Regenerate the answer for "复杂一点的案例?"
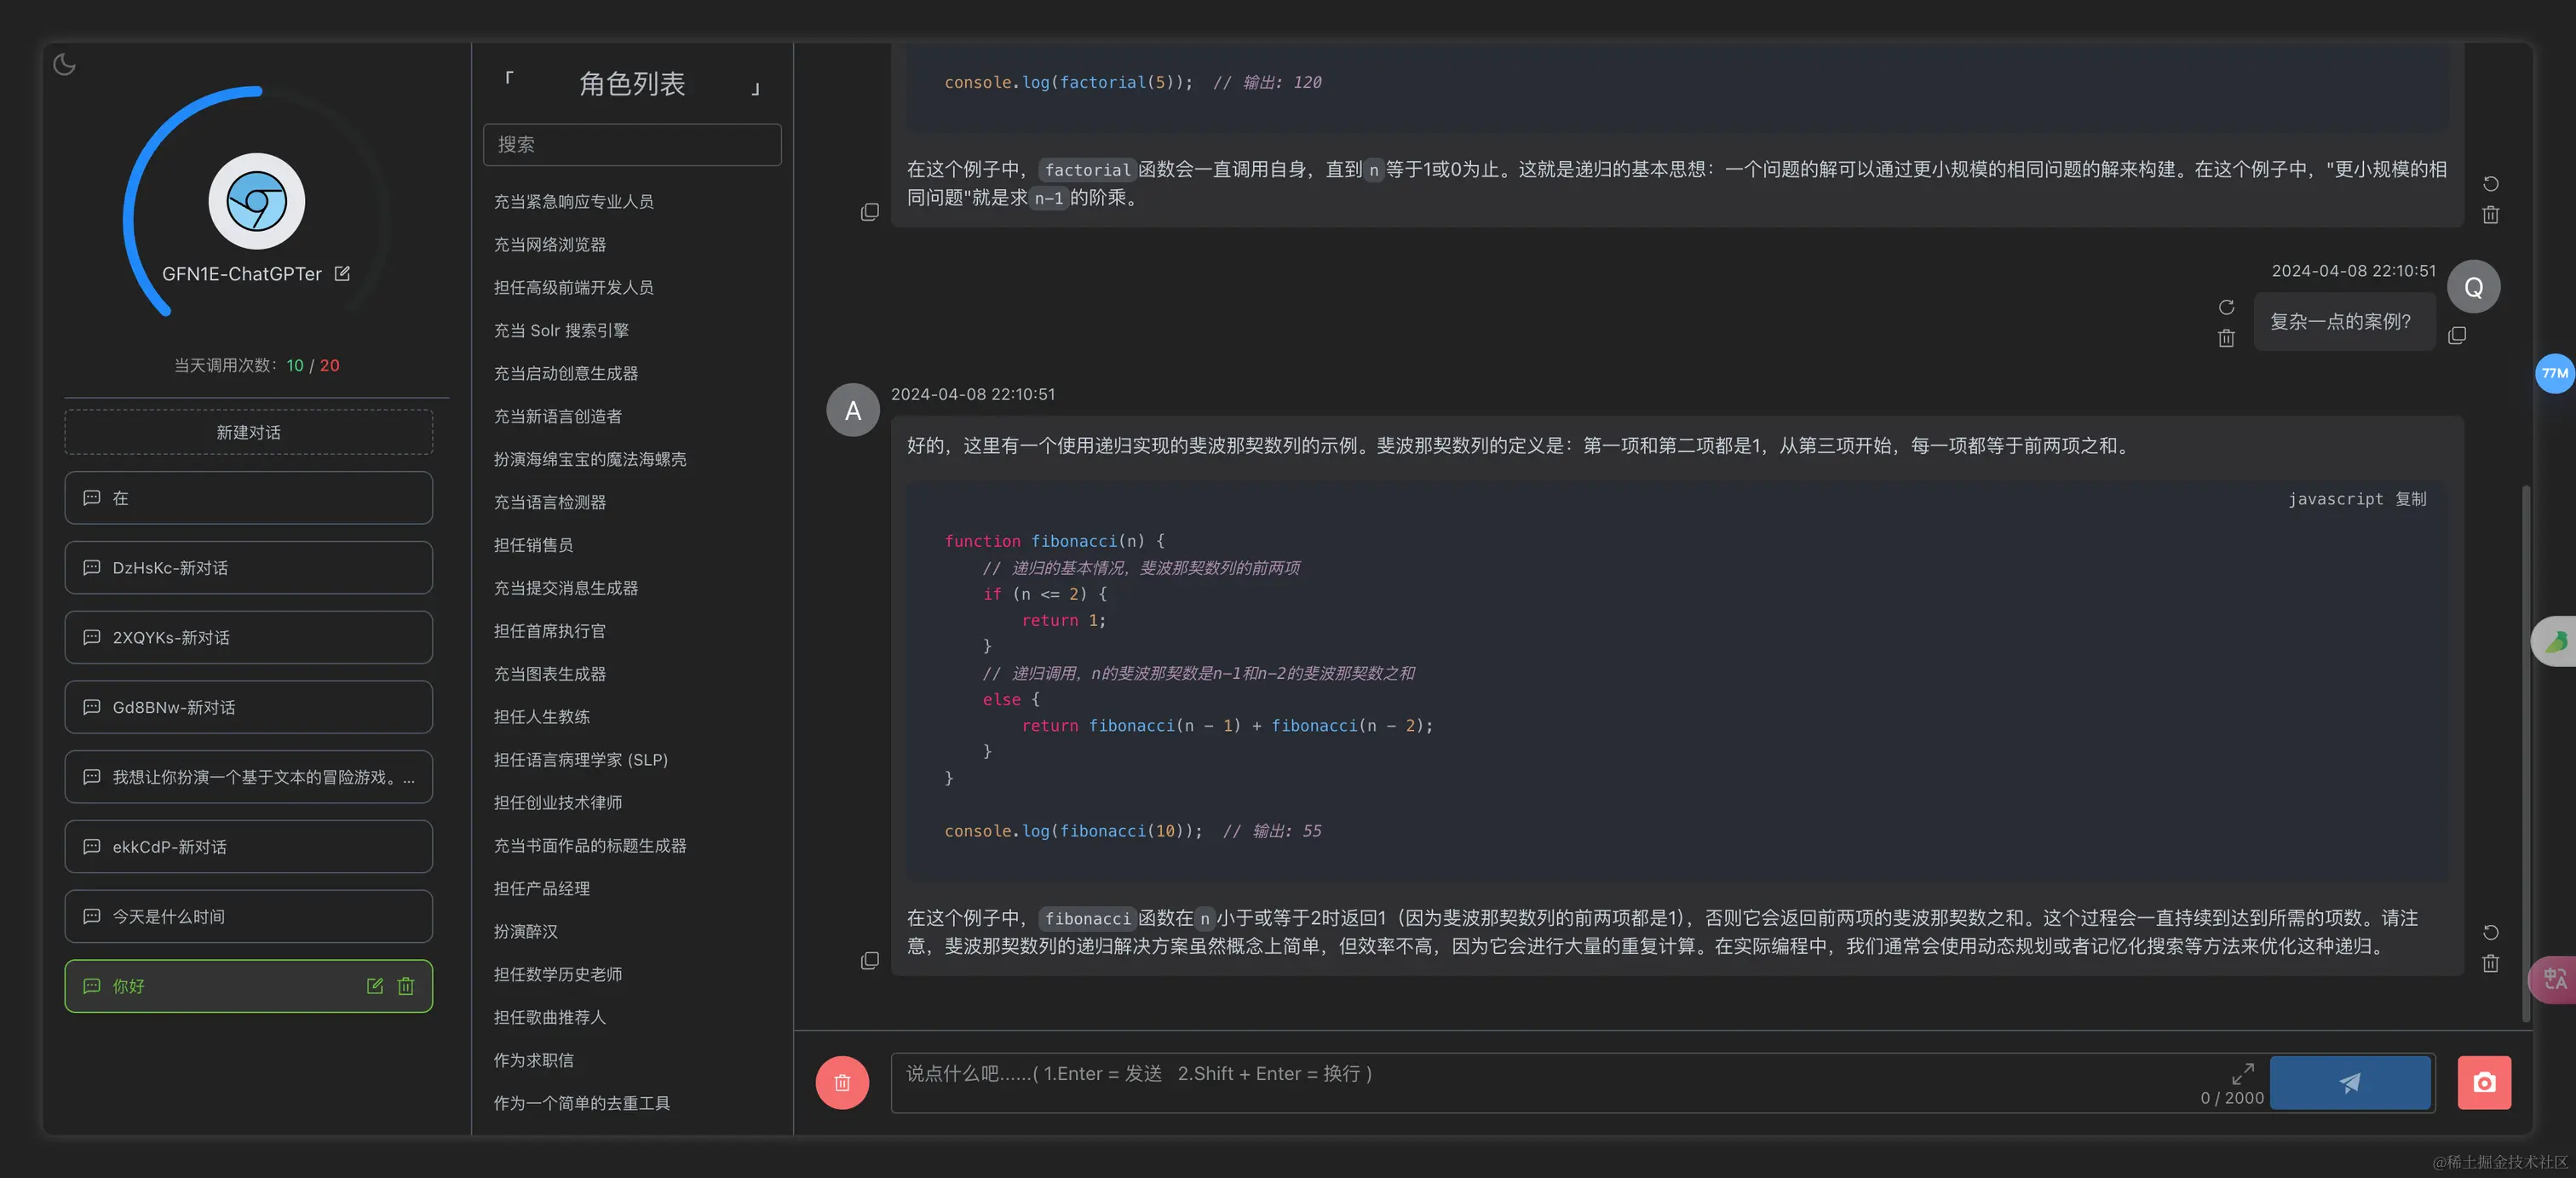 [x=2225, y=307]
